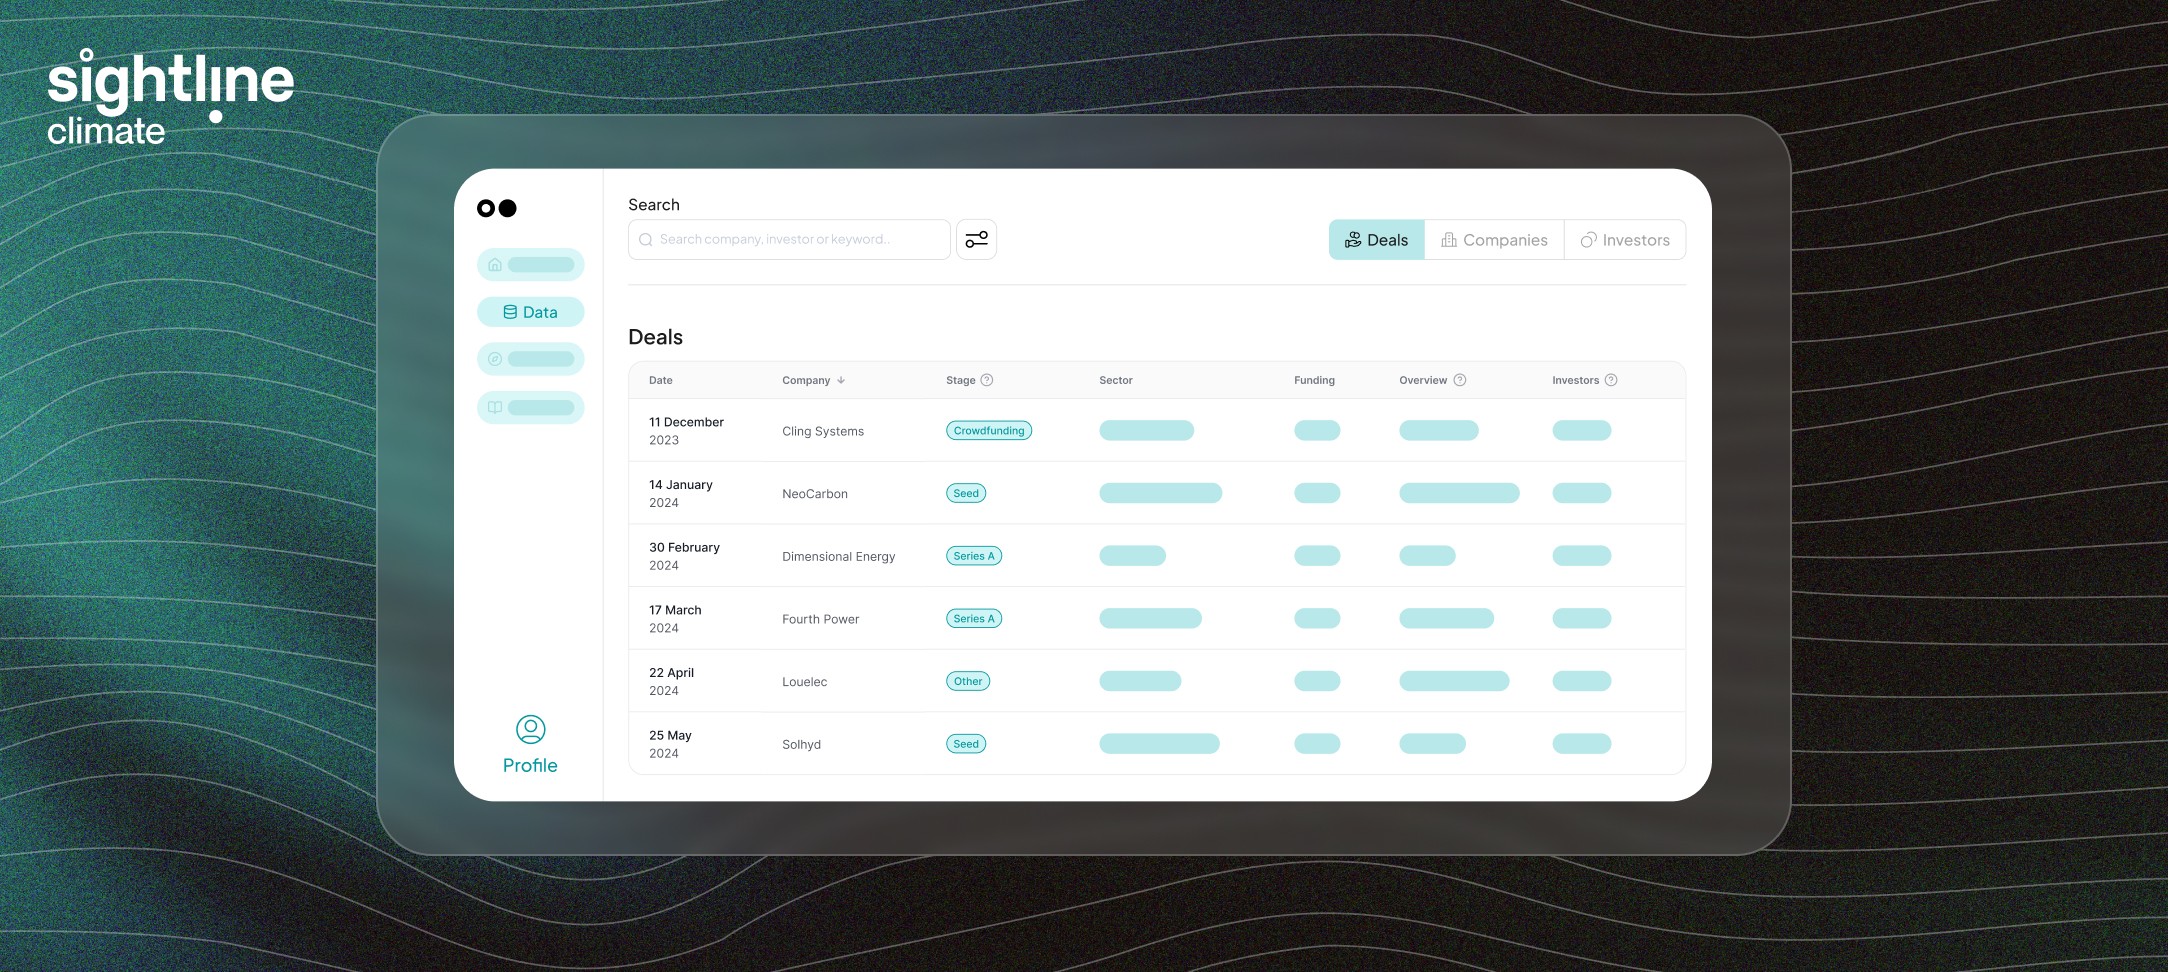Click the Date column header
Screen dimensions: 2168x972
tap(661, 380)
